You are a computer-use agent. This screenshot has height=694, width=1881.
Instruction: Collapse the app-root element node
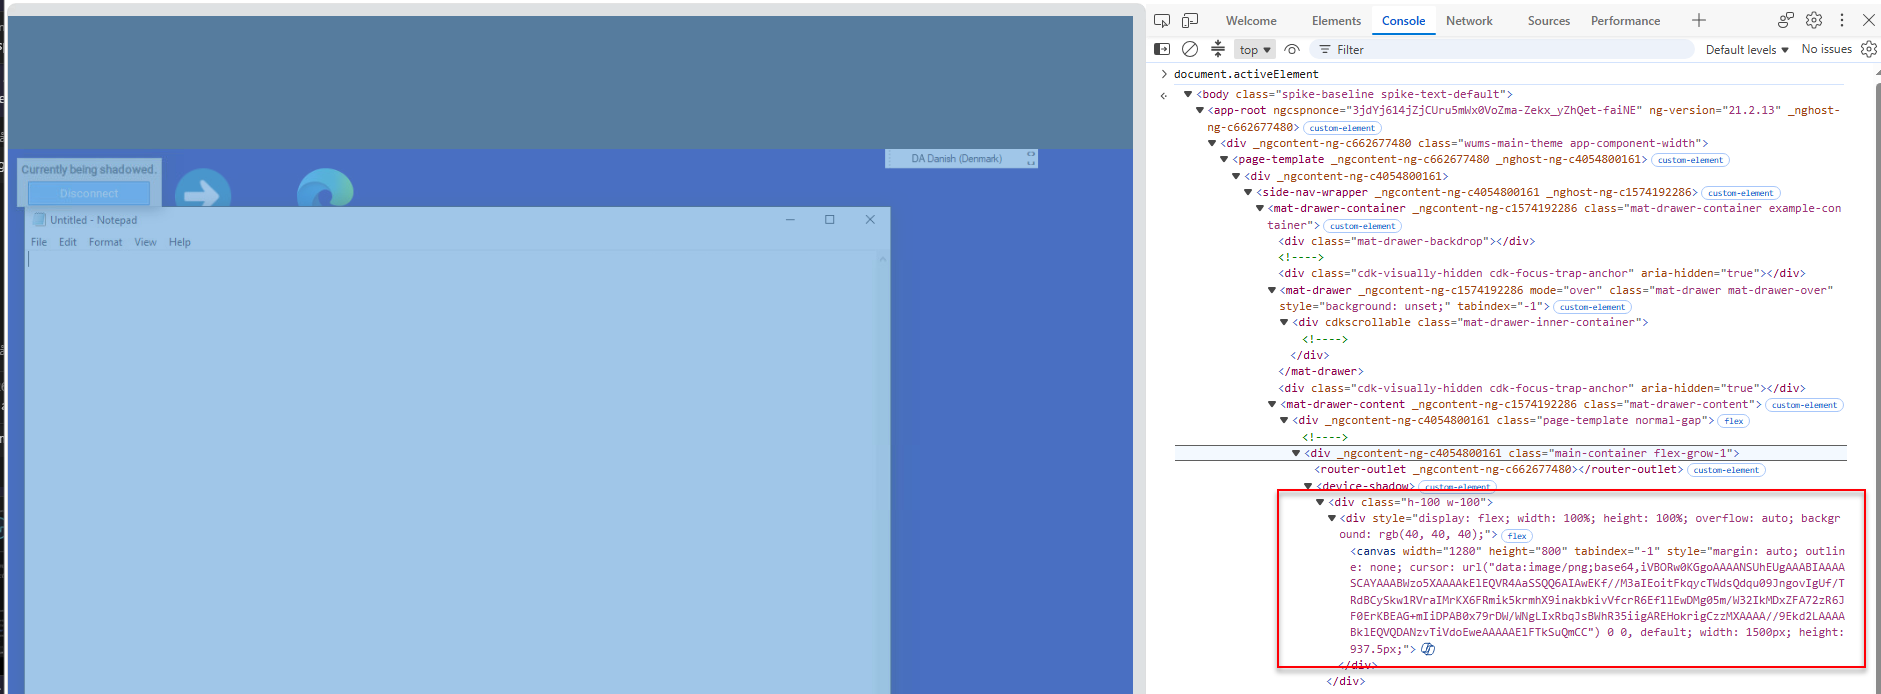[1200, 110]
